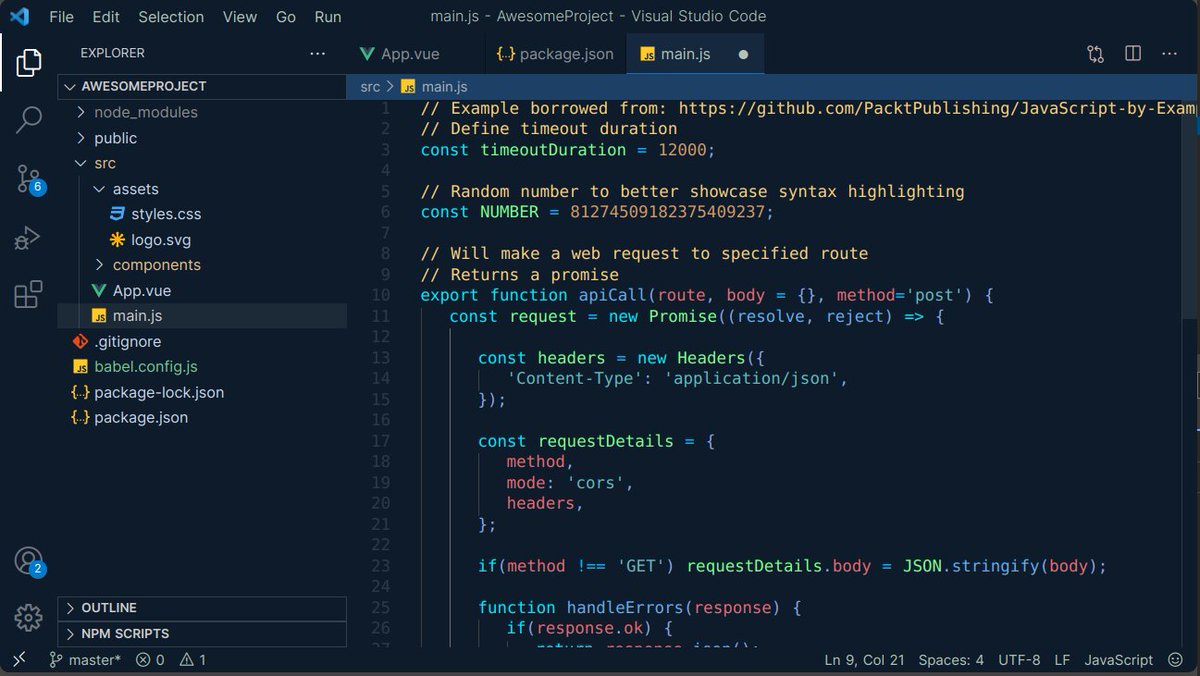Click the number 81274509182375409237 in line 6
The image size is (1200, 676).
click(668, 212)
